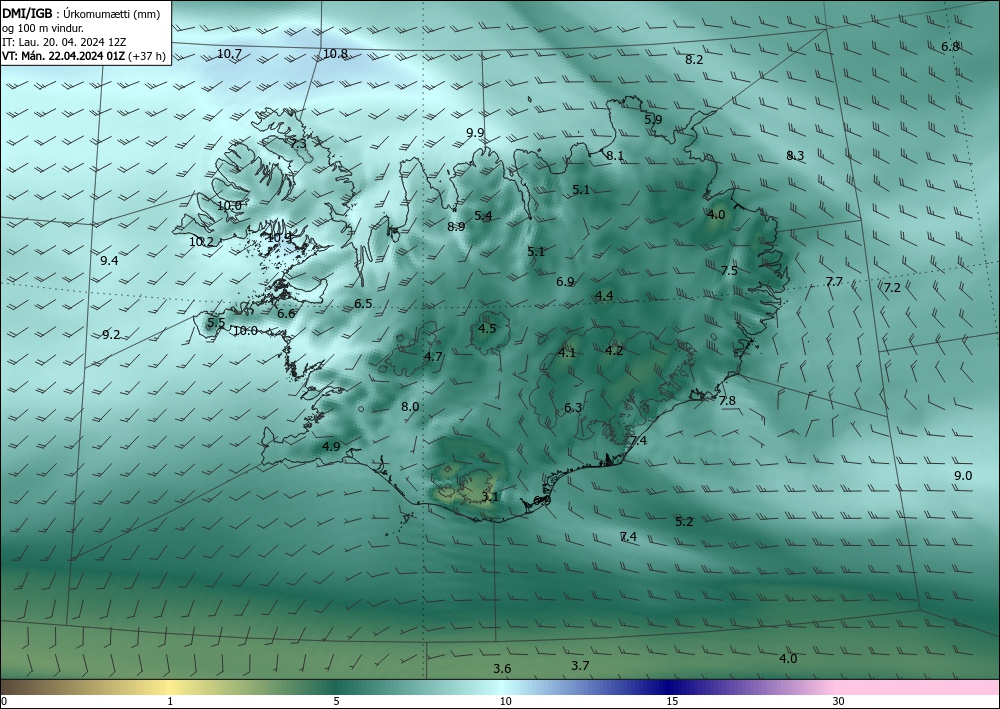
Task: Click the 8.3 value label
Action: coord(795,156)
